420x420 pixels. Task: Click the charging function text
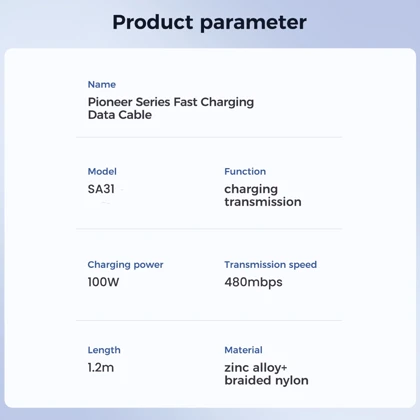(251, 189)
